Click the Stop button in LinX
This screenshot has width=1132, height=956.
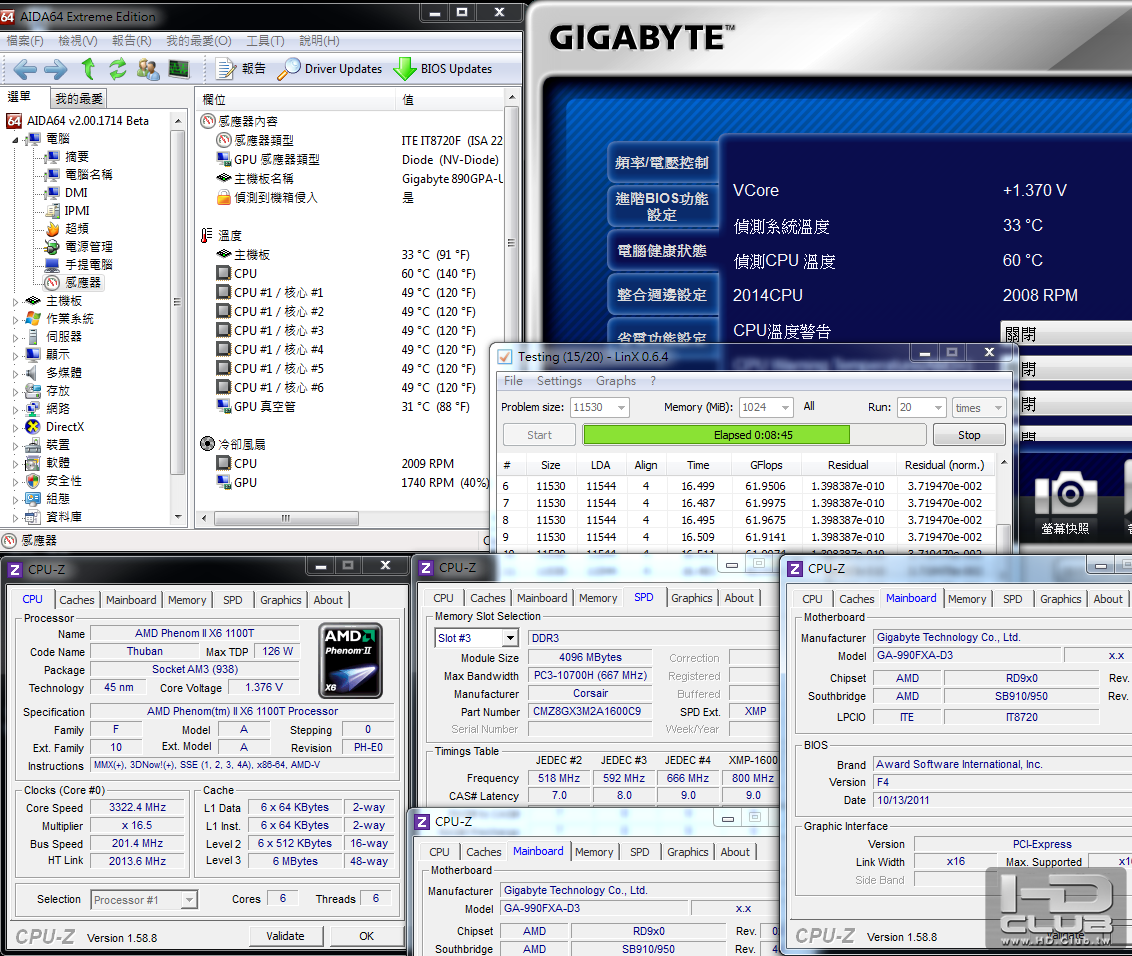(x=969, y=435)
